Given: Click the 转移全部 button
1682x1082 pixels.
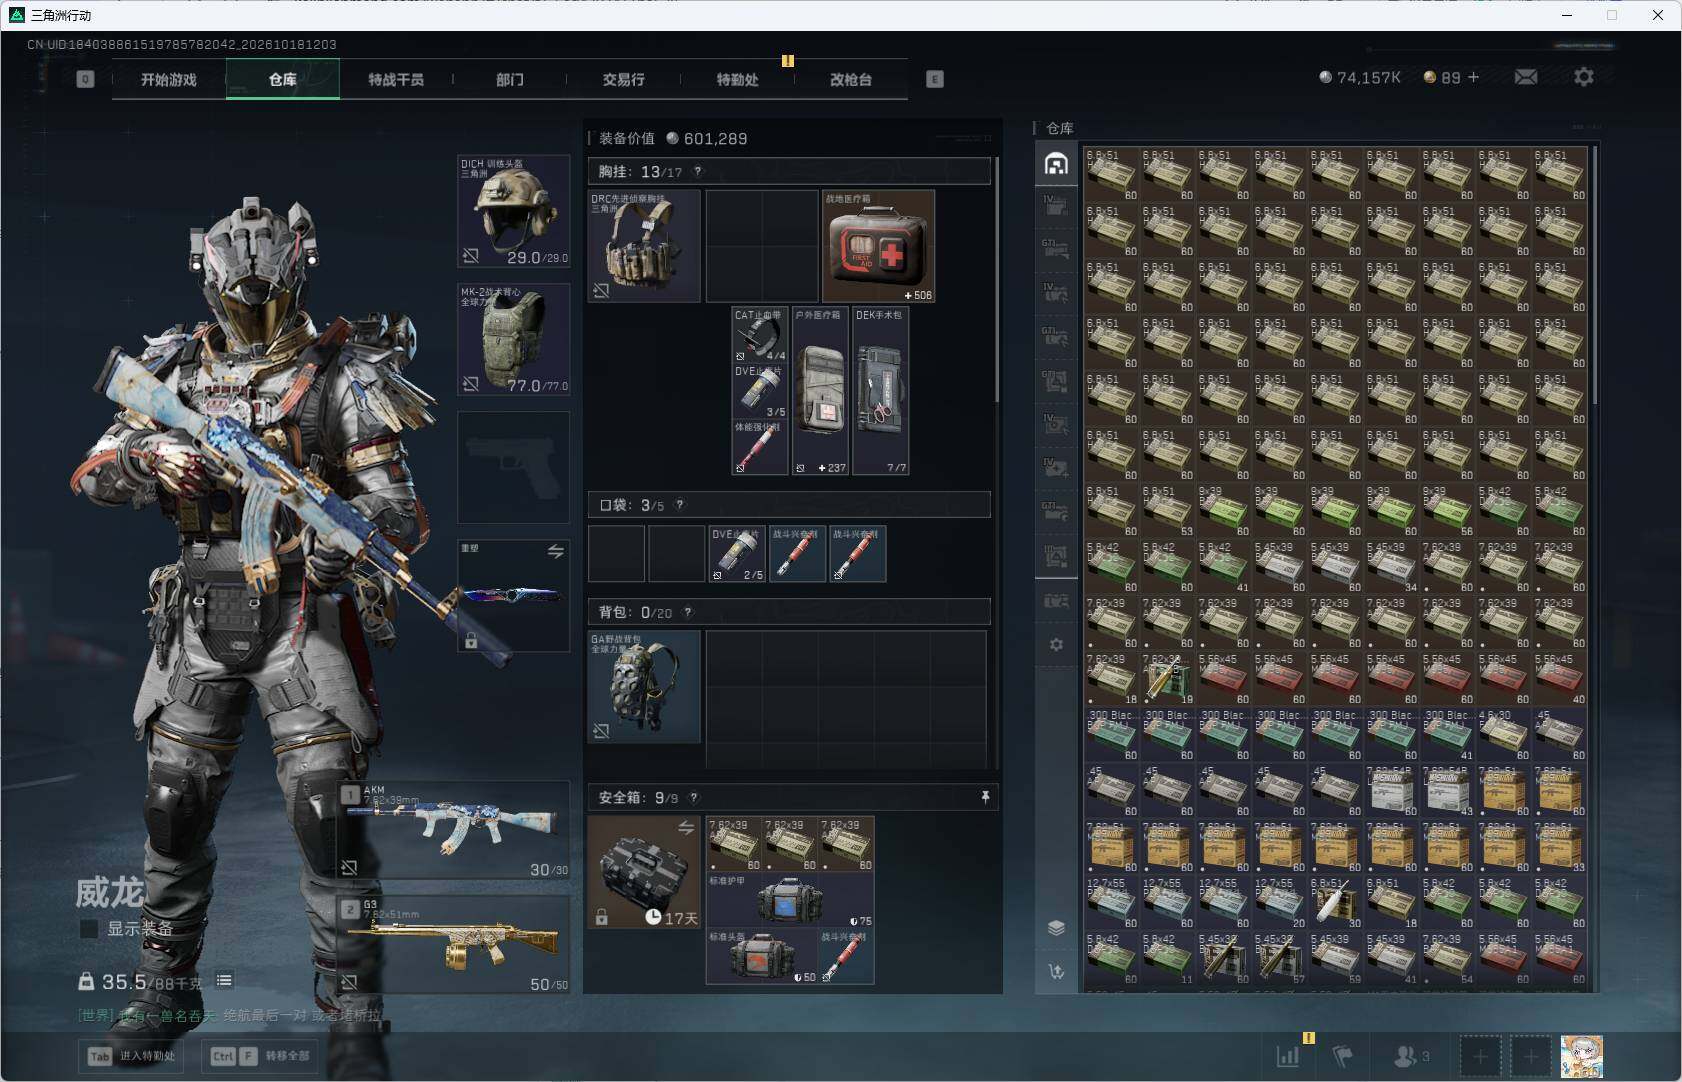Looking at the screenshot, I should tap(260, 1056).
